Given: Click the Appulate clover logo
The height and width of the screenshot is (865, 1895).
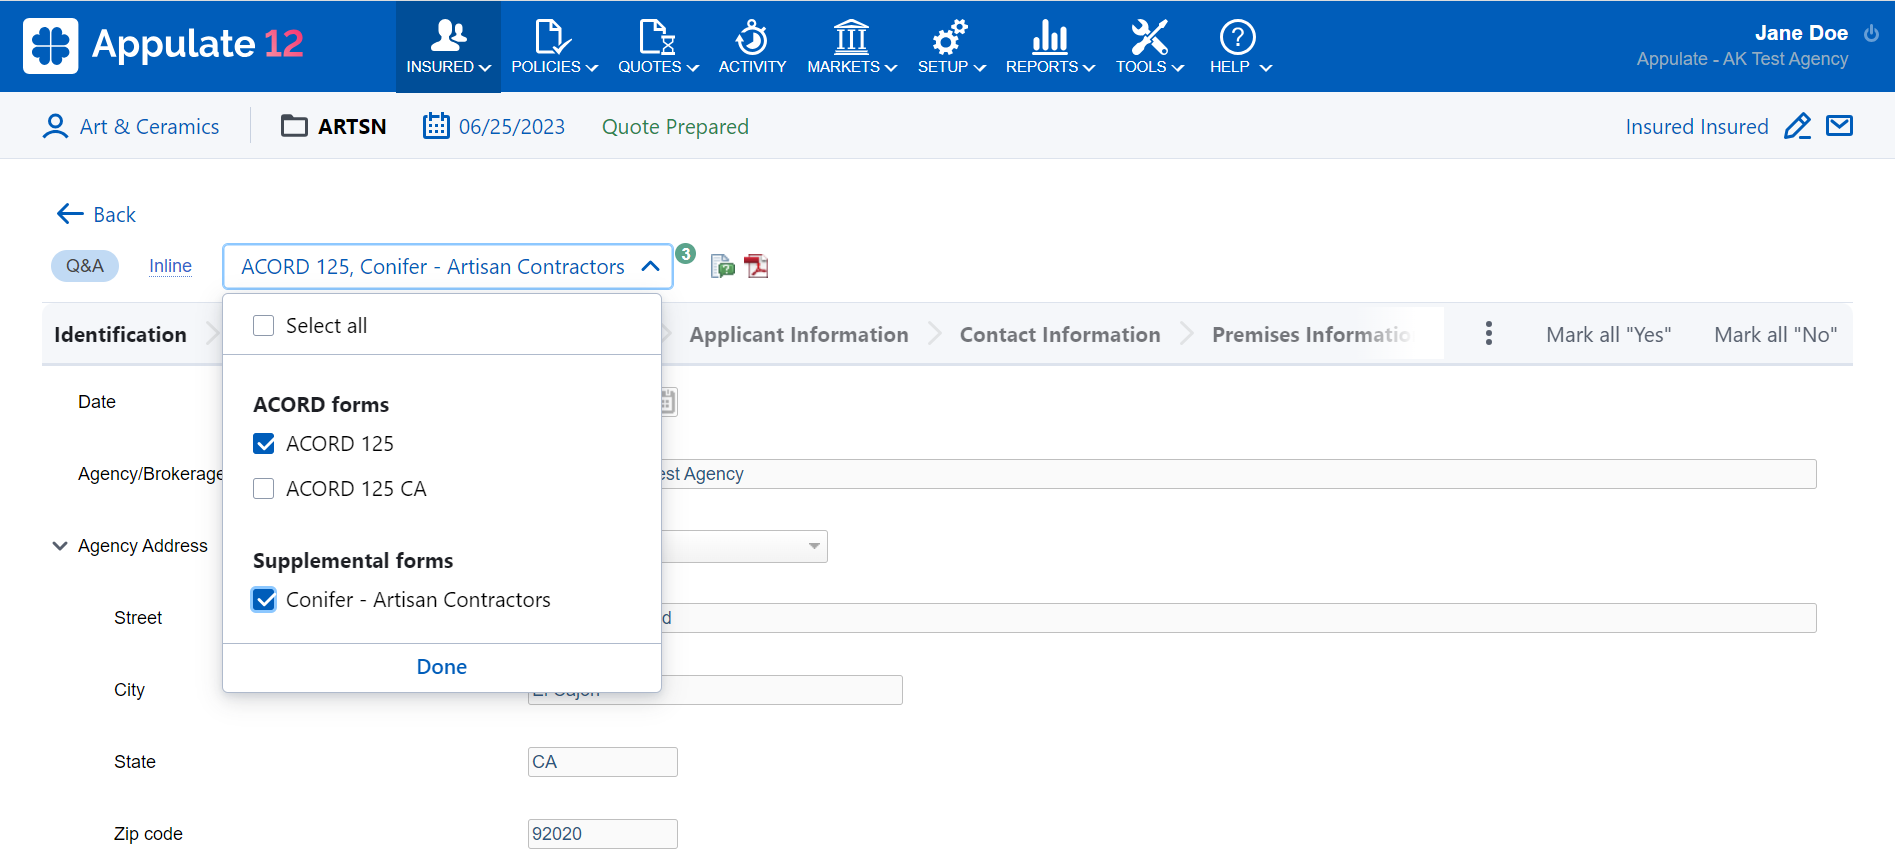Looking at the screenshot, I should (x=50, y=45).
